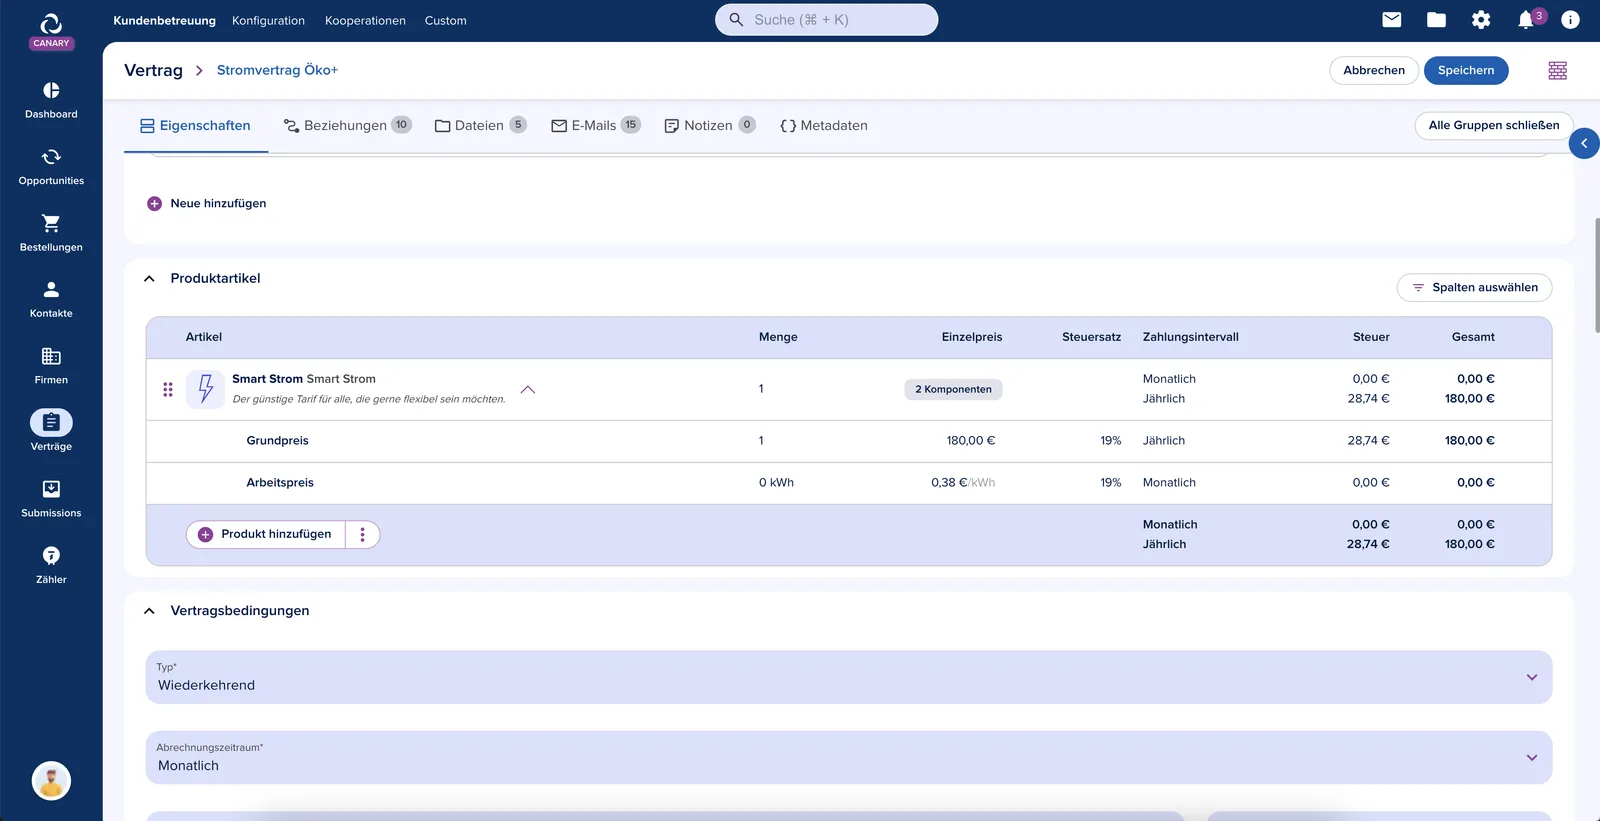1600x821 pixels.
Task: Click the Menge column header
Action: tap(778, 337)
